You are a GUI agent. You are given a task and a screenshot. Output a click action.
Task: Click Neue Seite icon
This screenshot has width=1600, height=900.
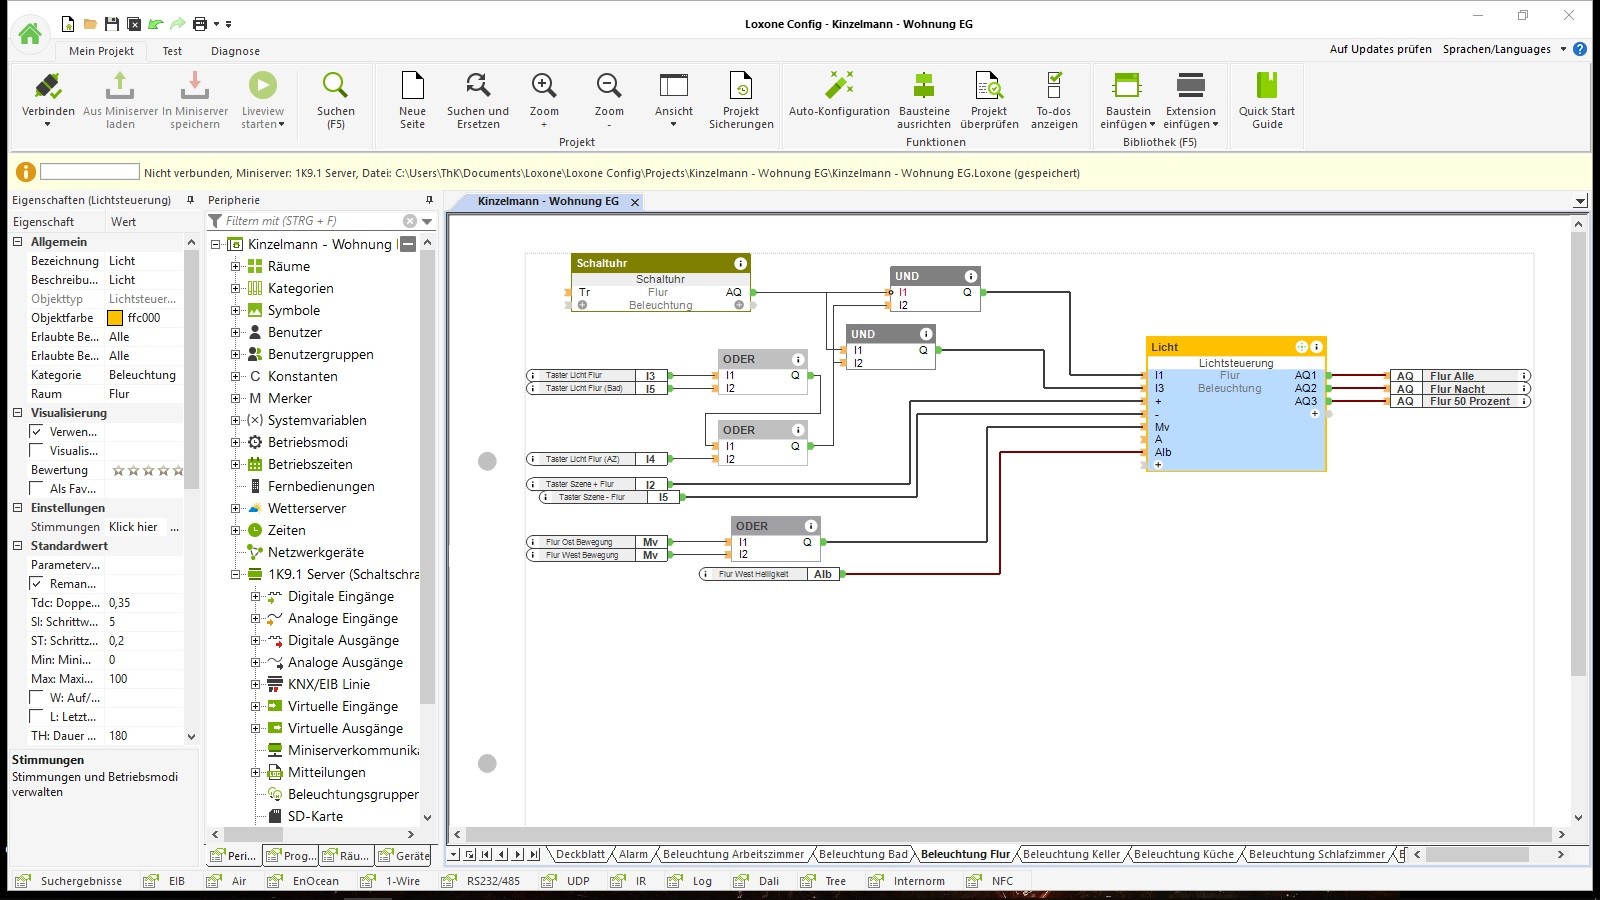click(412, 87)
